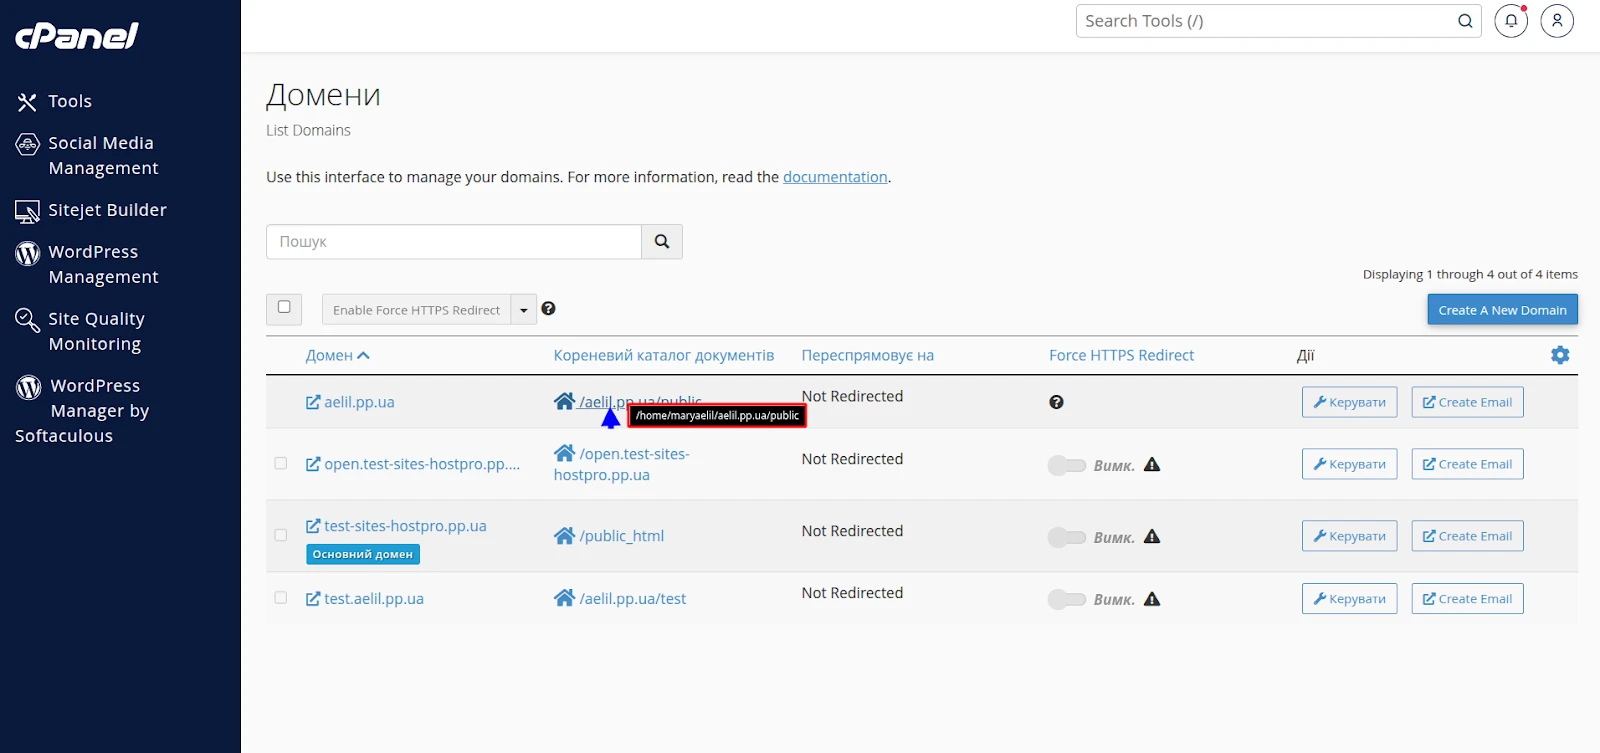Click the Кореневий каталог документів column header
The width and height of the screenshot is (1600, 753).
click(x=664, y=356)
